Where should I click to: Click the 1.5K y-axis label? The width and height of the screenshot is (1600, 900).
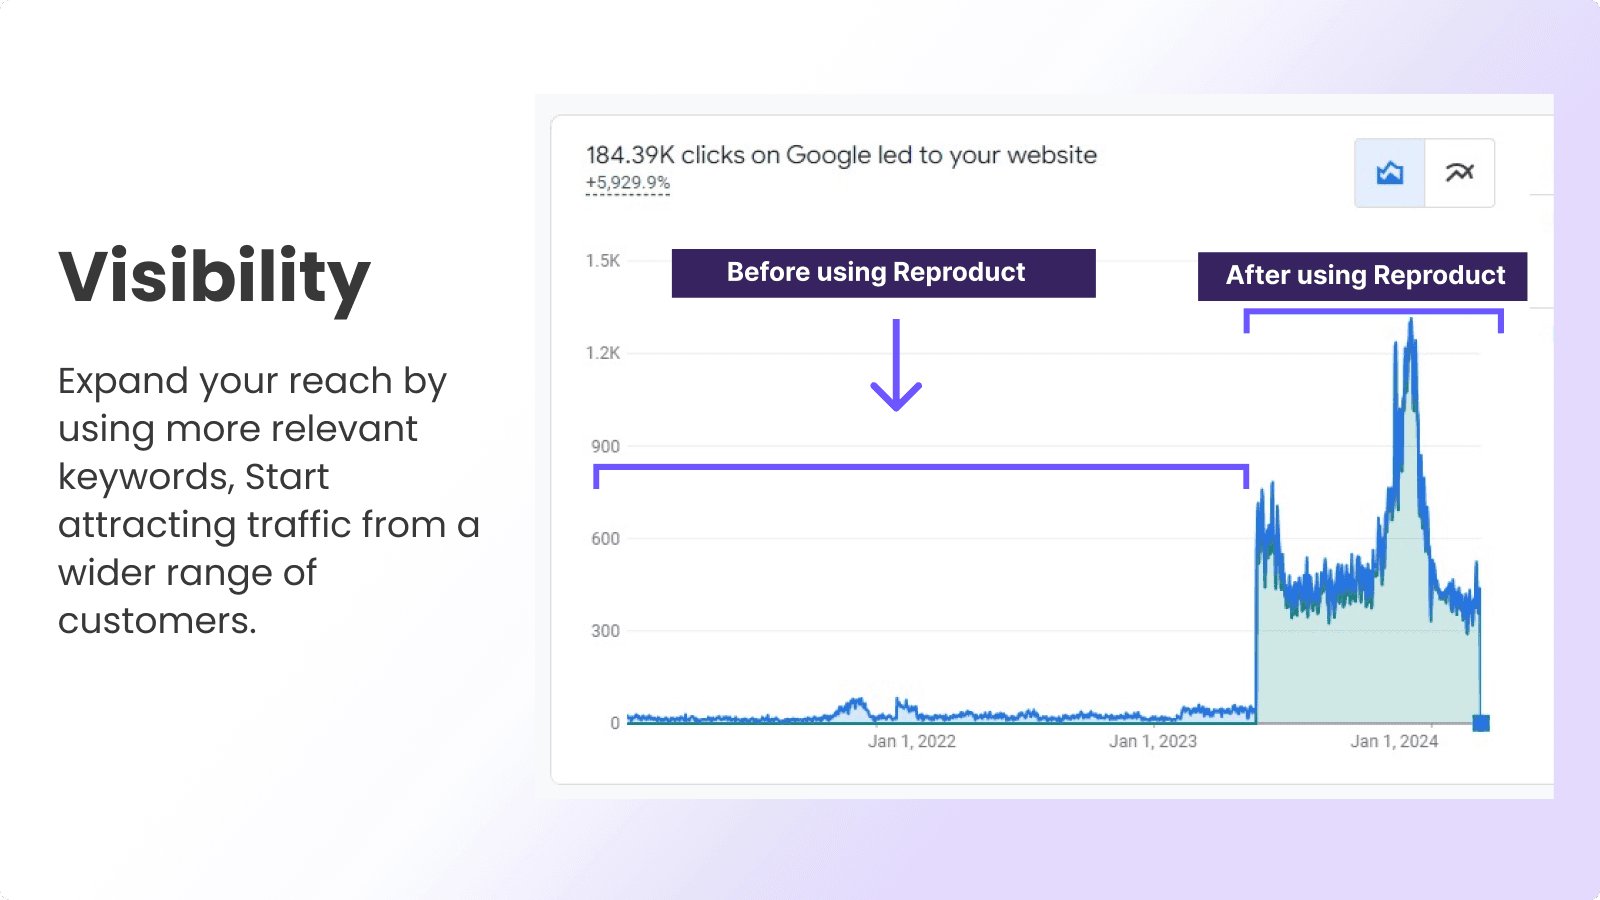(x=603, y=261)
